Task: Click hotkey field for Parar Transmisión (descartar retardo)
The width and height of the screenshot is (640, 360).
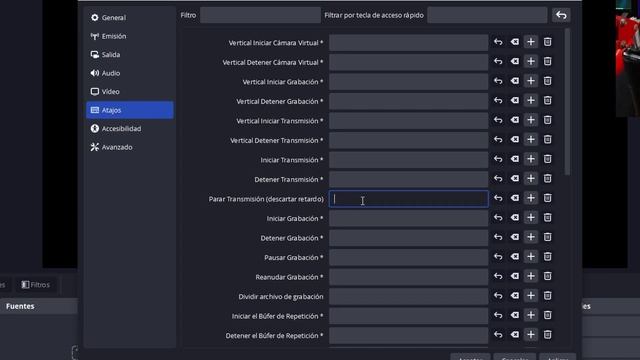Action: click(x=408, y=199)
